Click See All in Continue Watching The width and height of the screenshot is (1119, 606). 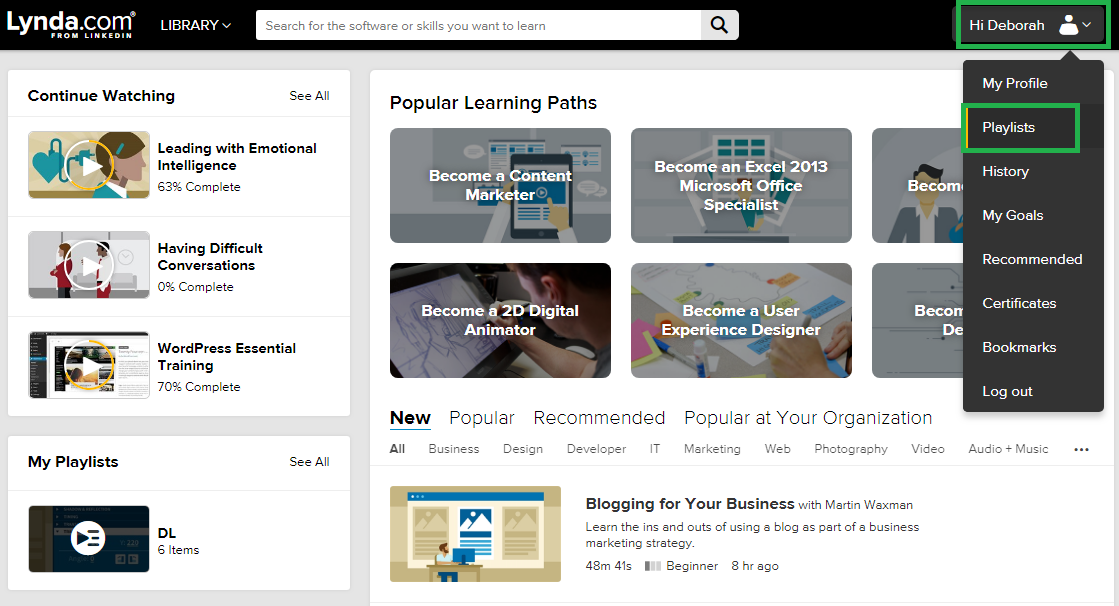point(309,96)
